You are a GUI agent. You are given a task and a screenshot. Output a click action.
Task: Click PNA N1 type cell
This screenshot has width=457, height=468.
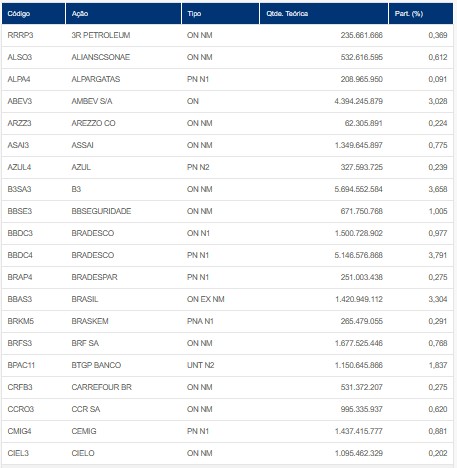(200, 321)
